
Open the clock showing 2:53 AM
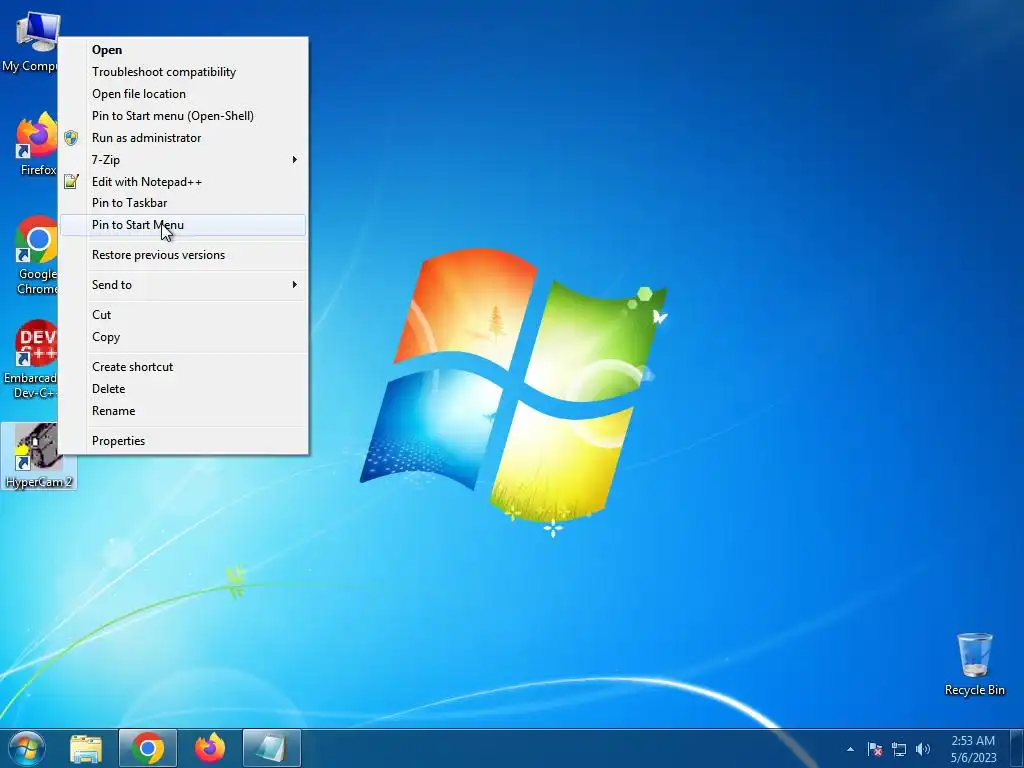pos(973,749)
